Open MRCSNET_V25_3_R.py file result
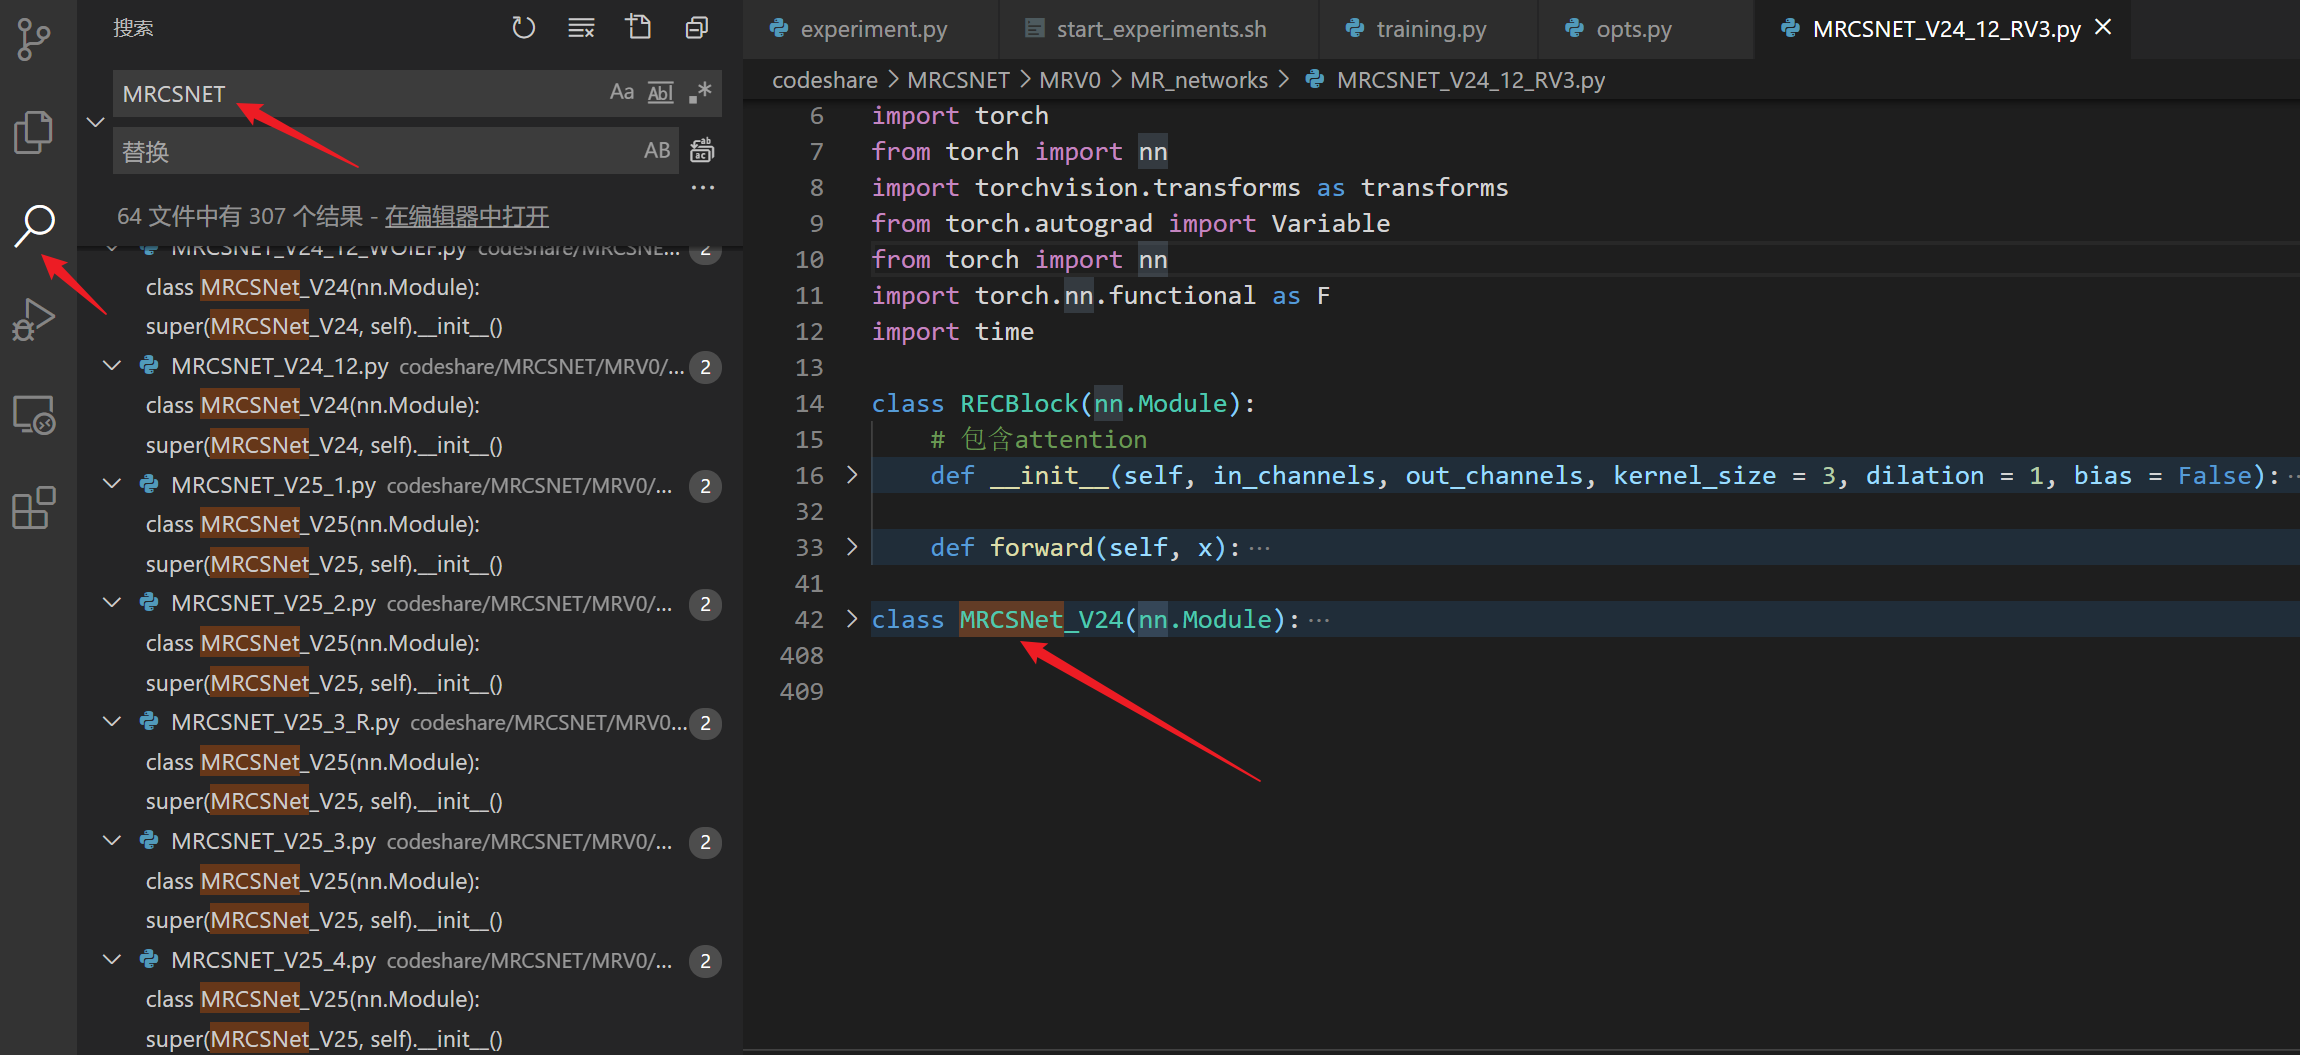Viewport: 2300px width, 1055px height. tap(285, 722)
